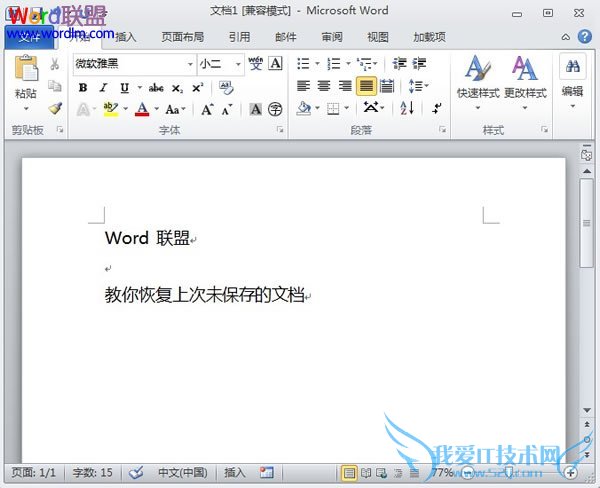Shrink font size with small A

[227, 110]
